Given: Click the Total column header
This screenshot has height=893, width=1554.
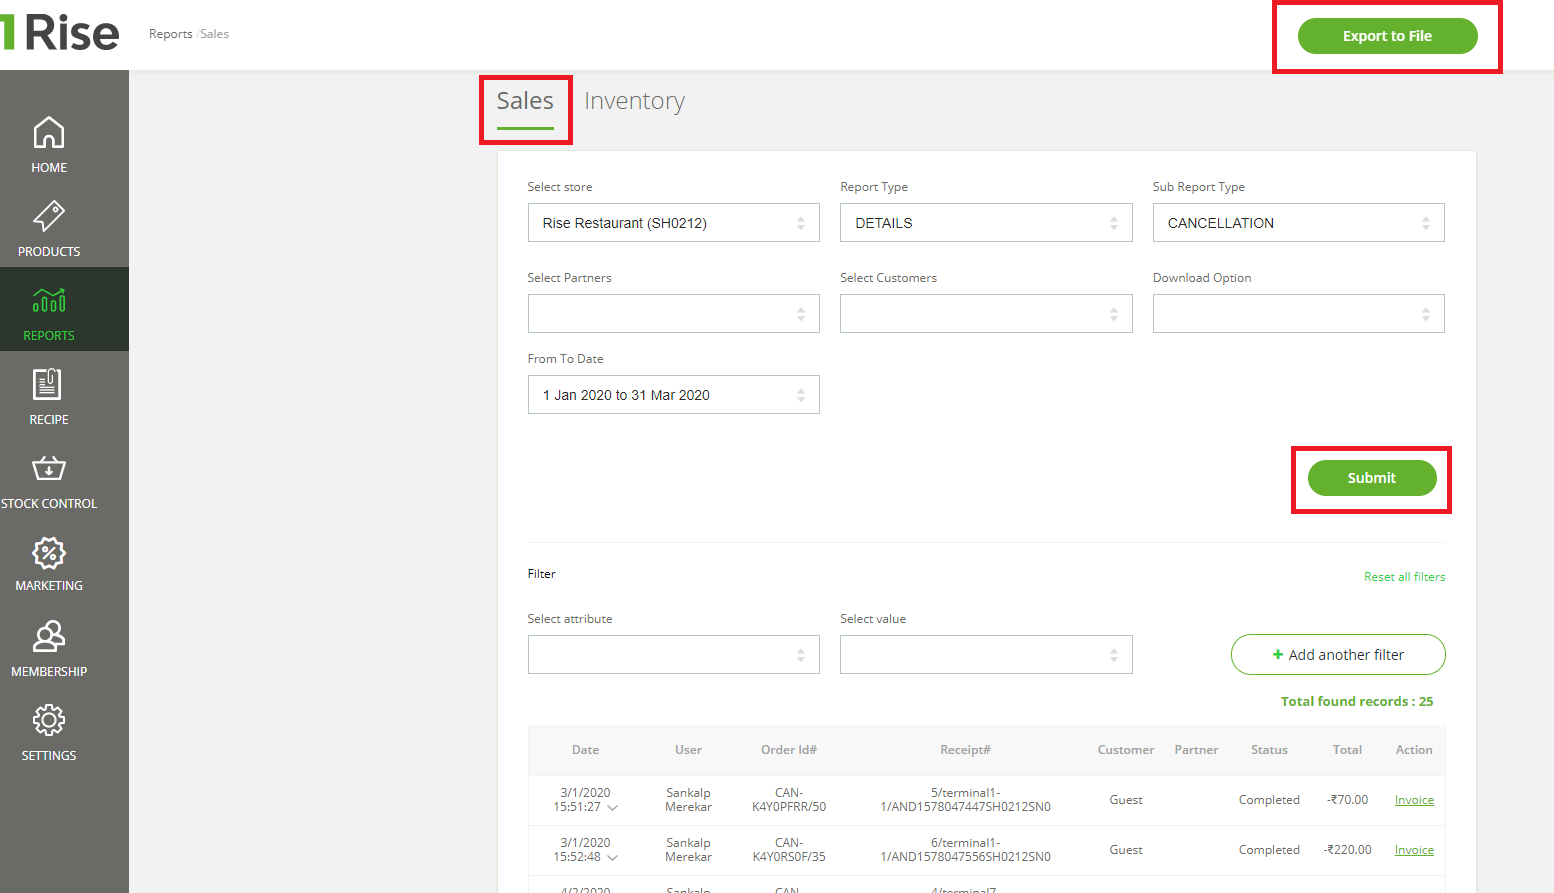Looking at the screenshot, I should click(x=1347, y=750).
